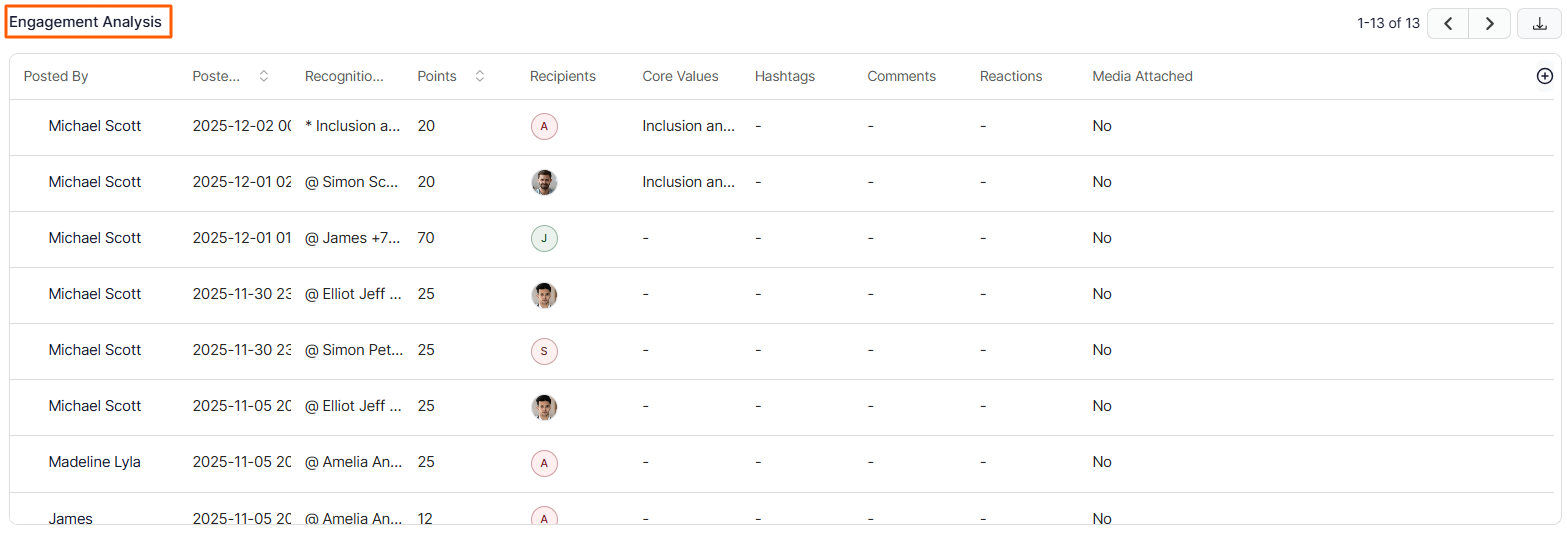
Task: Click the Engagement Analysis title
Action: 86,22
